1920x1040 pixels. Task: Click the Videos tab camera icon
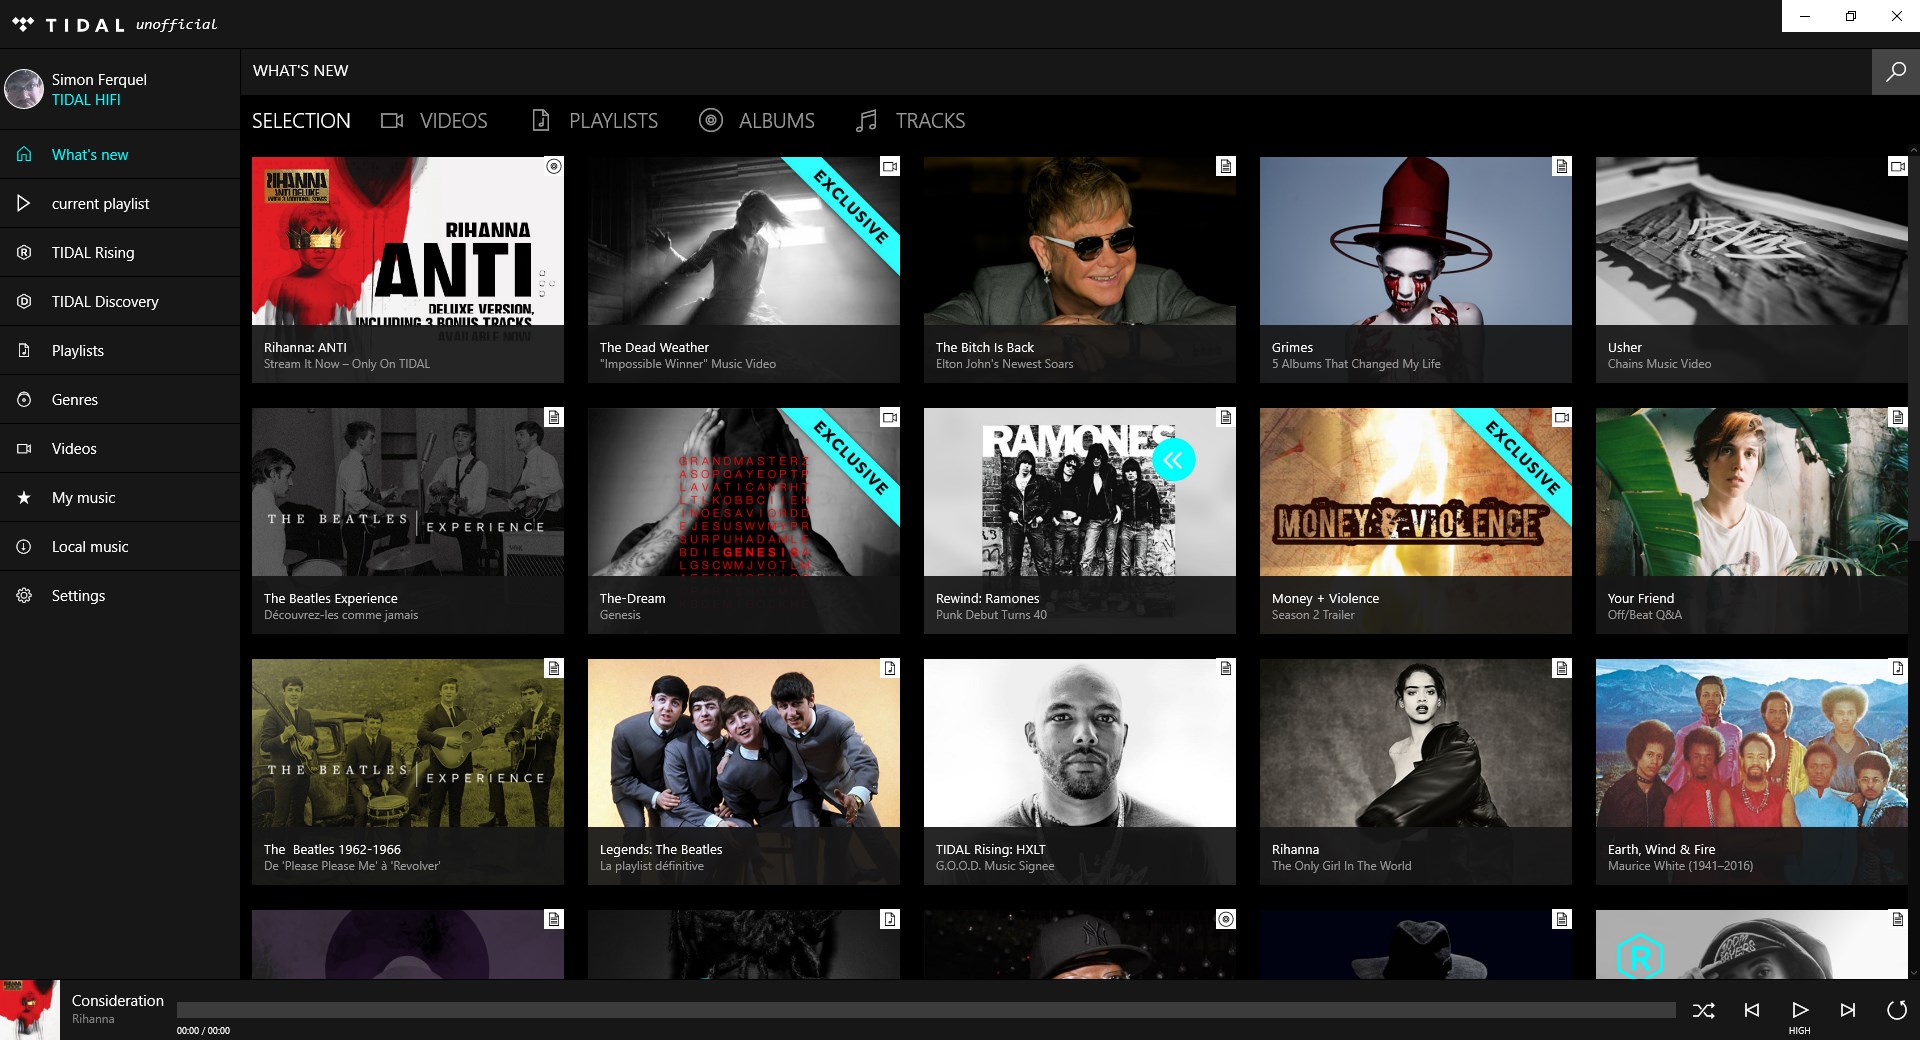click(392, 121)
